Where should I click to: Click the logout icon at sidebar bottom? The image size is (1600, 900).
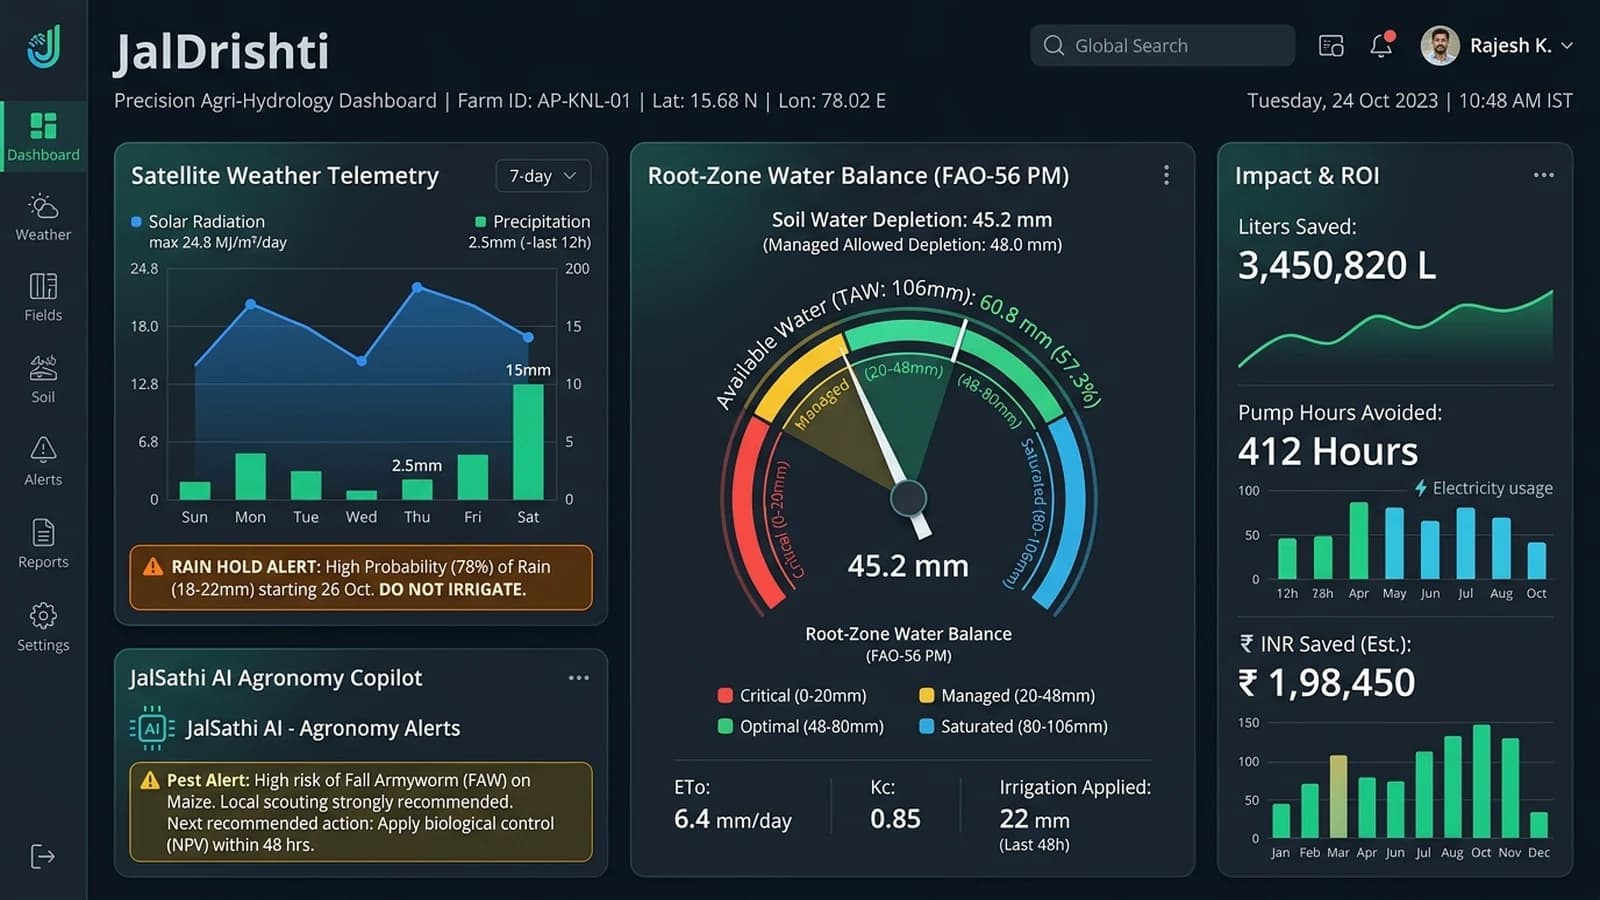pyautogui.click(x=43, y=856)
